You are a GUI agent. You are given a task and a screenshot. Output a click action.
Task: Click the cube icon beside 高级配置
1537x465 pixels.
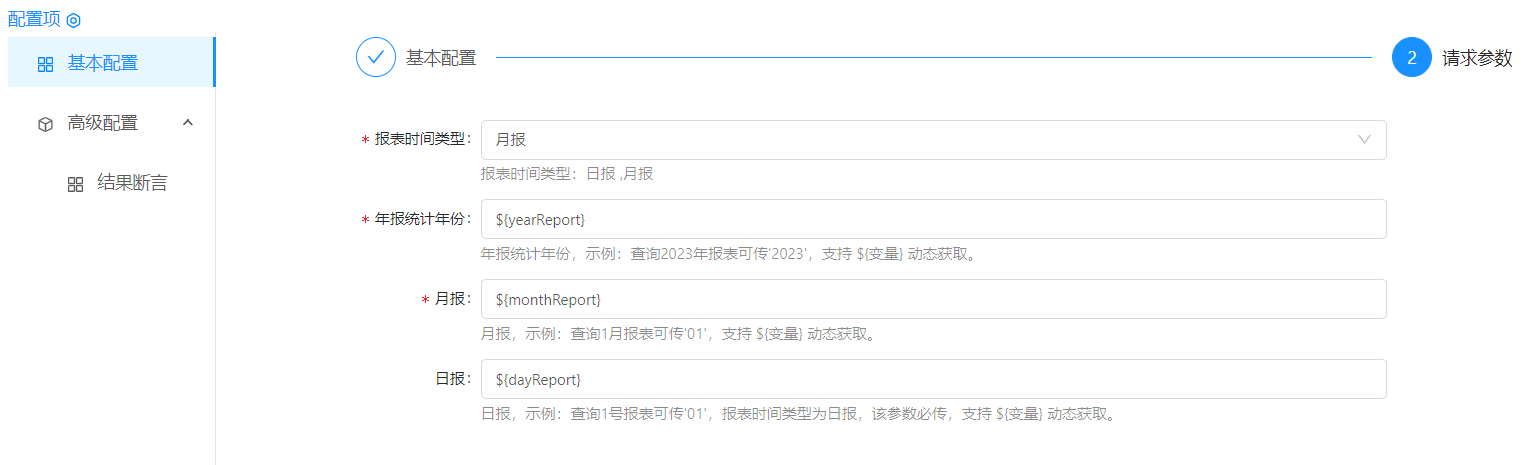(x=45, y=124)
